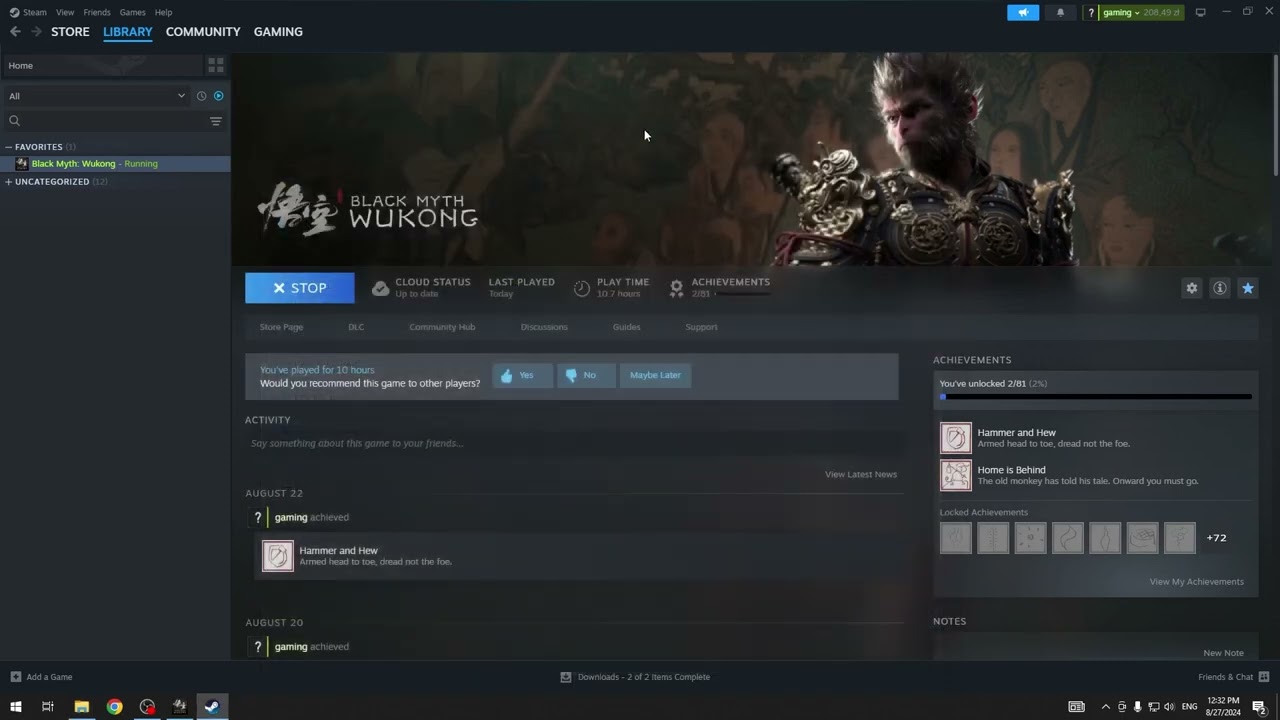Go to library Home
Image resolution: width=1280 pixels, height=720 pixels.
coord(102,65)
